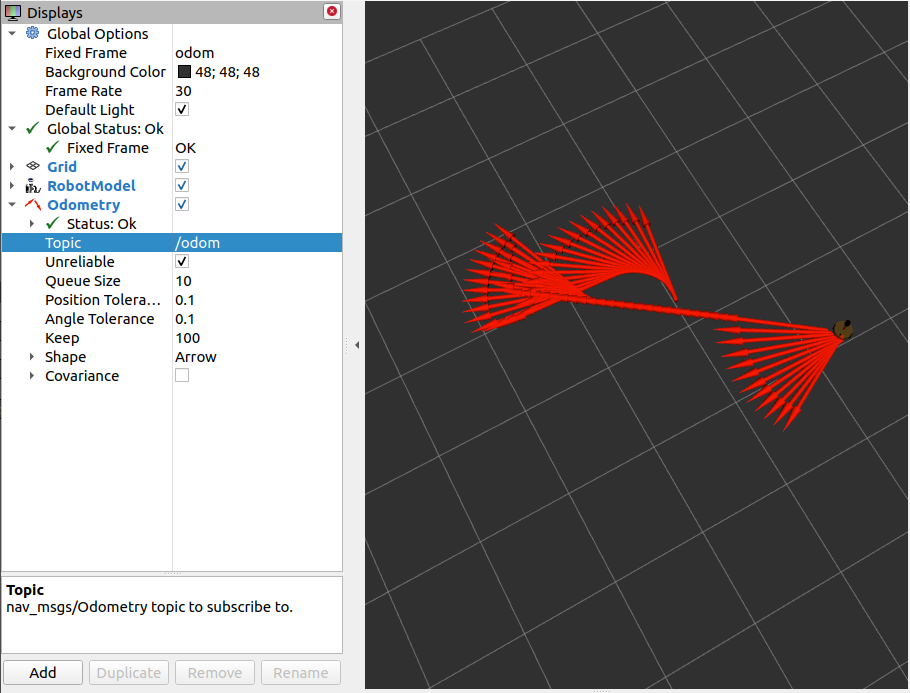Click the Displays panel monitor icon
910x693 pixels.
pos(13,12)
